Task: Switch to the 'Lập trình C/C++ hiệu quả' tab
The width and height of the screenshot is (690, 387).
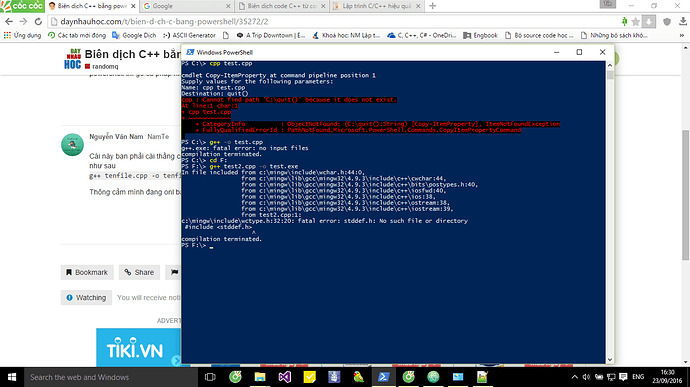Action: tap(377, 6)
